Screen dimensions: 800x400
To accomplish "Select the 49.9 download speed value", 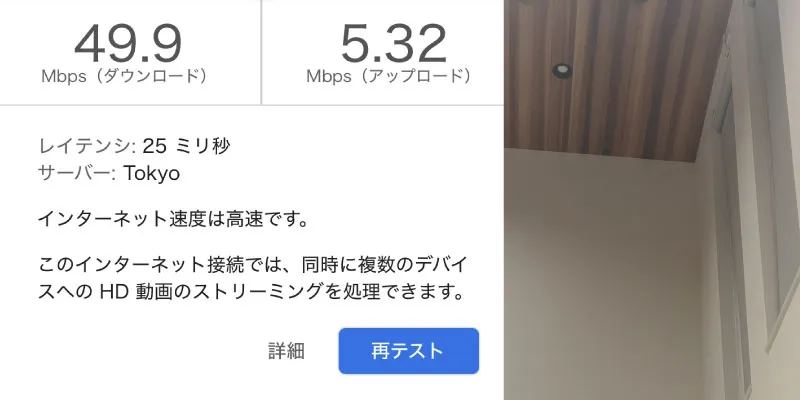I will click(128, 44).
